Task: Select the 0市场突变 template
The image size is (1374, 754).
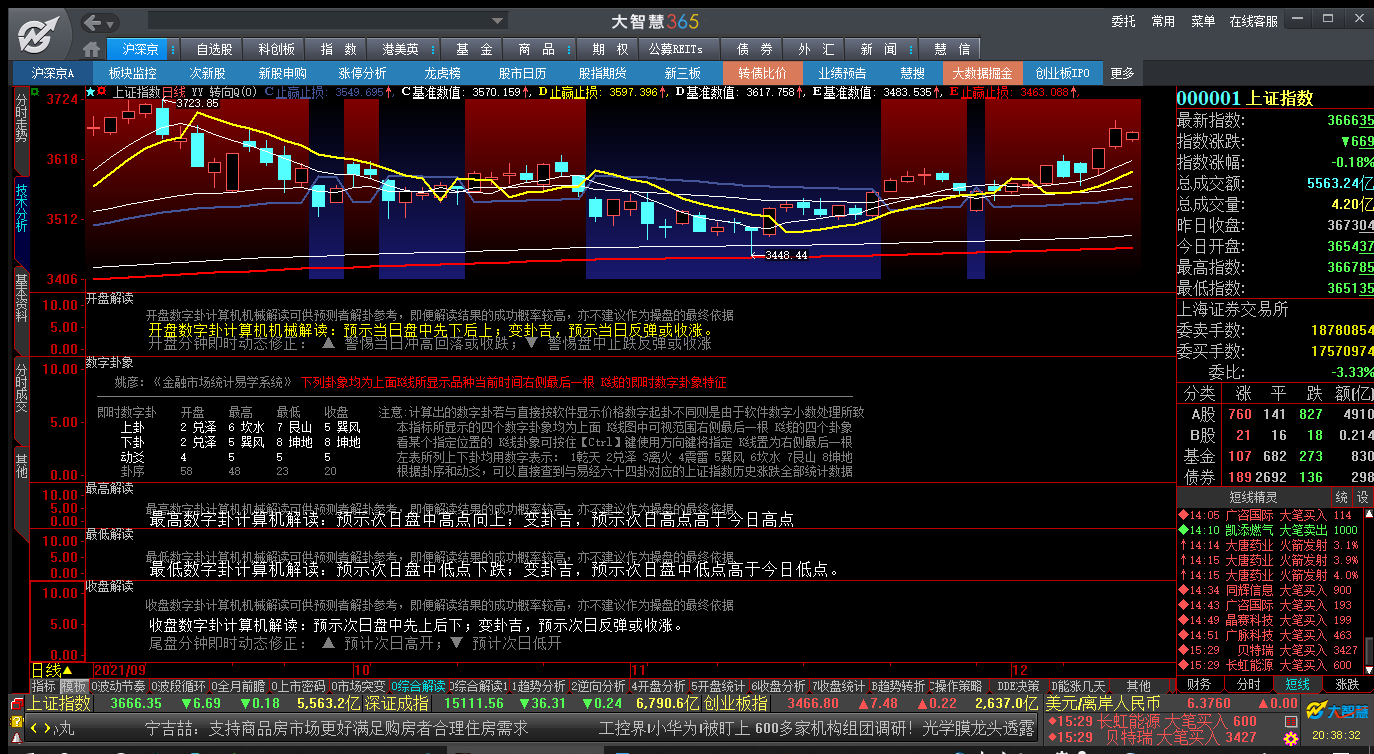Action: click(359, 686)
